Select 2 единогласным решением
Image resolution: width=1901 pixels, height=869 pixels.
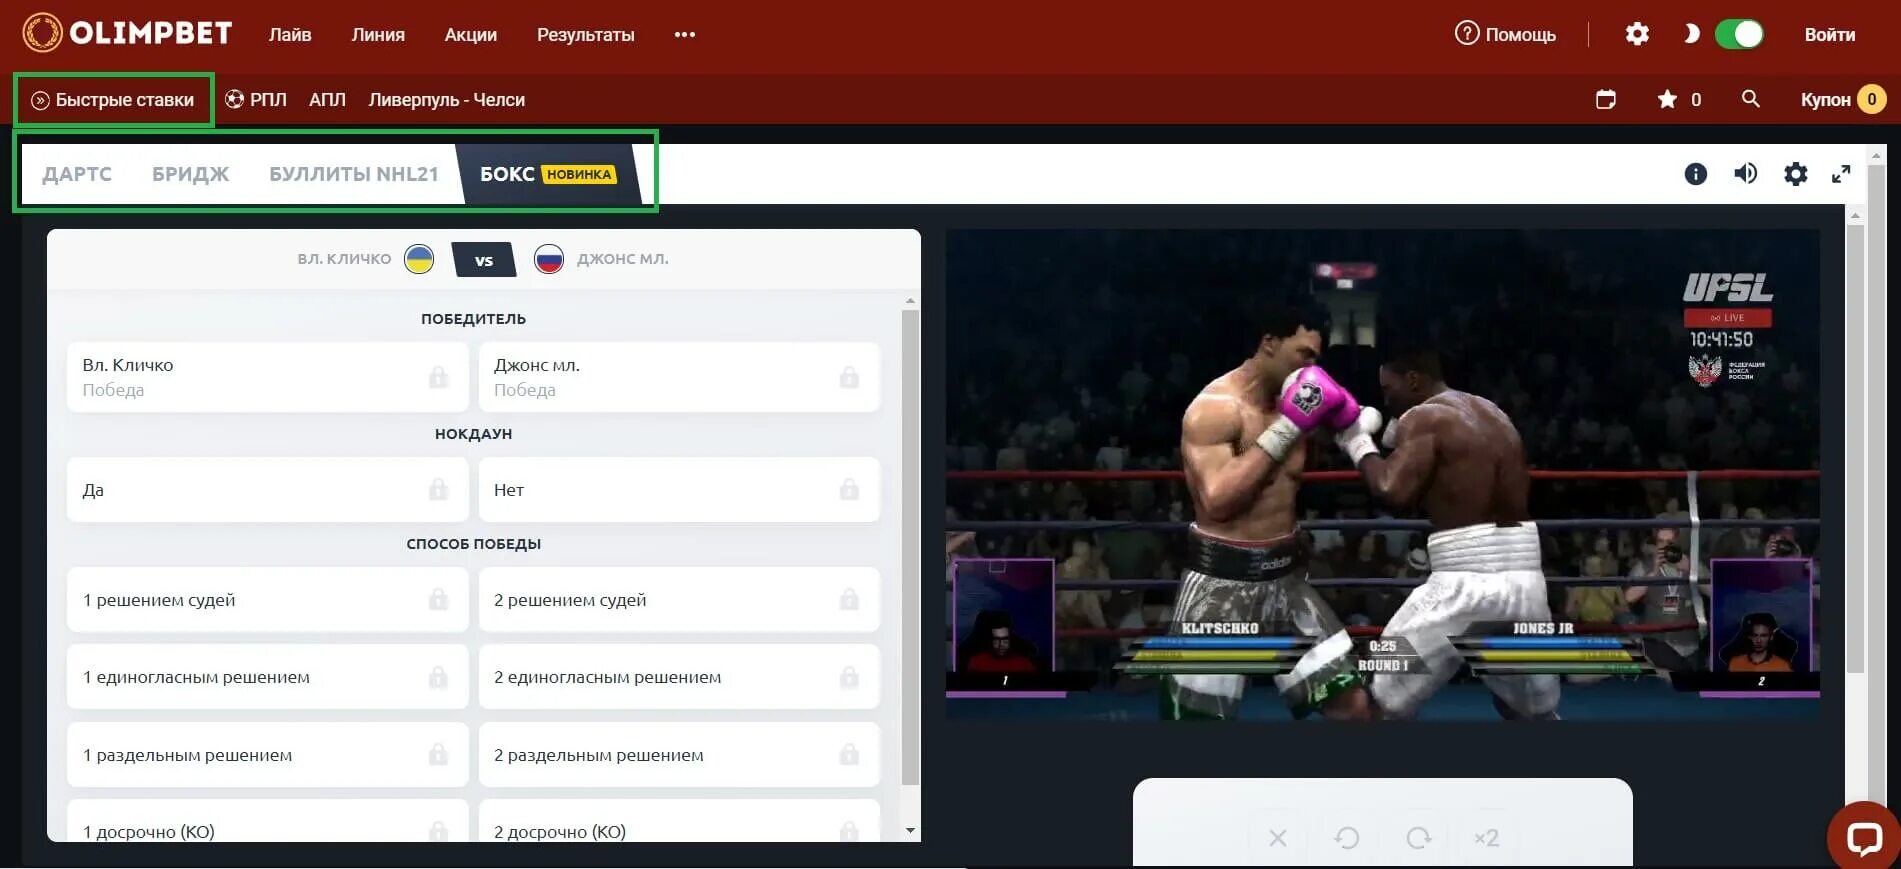tap(679, 677)
